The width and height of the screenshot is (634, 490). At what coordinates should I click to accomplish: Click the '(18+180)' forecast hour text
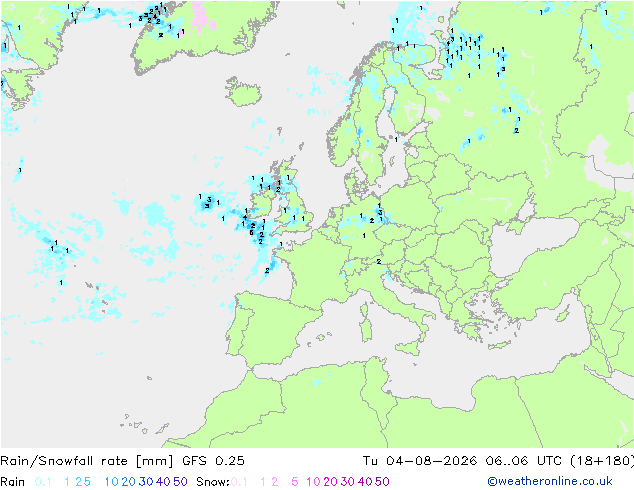(602, 461)
